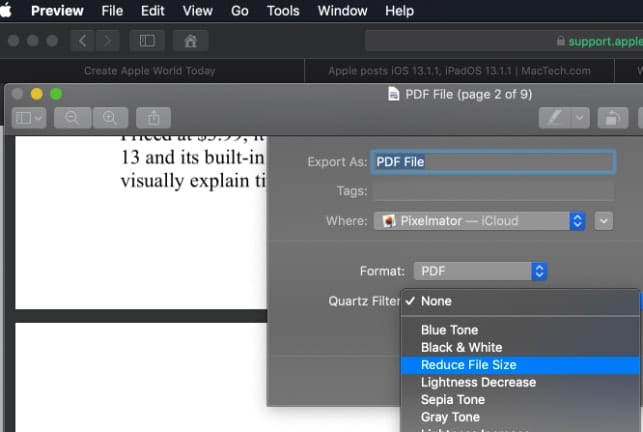Click the markup highlight pen icon
Viewport: 643px width, 432px height.
pyautogui.click(x=553, y=117)
